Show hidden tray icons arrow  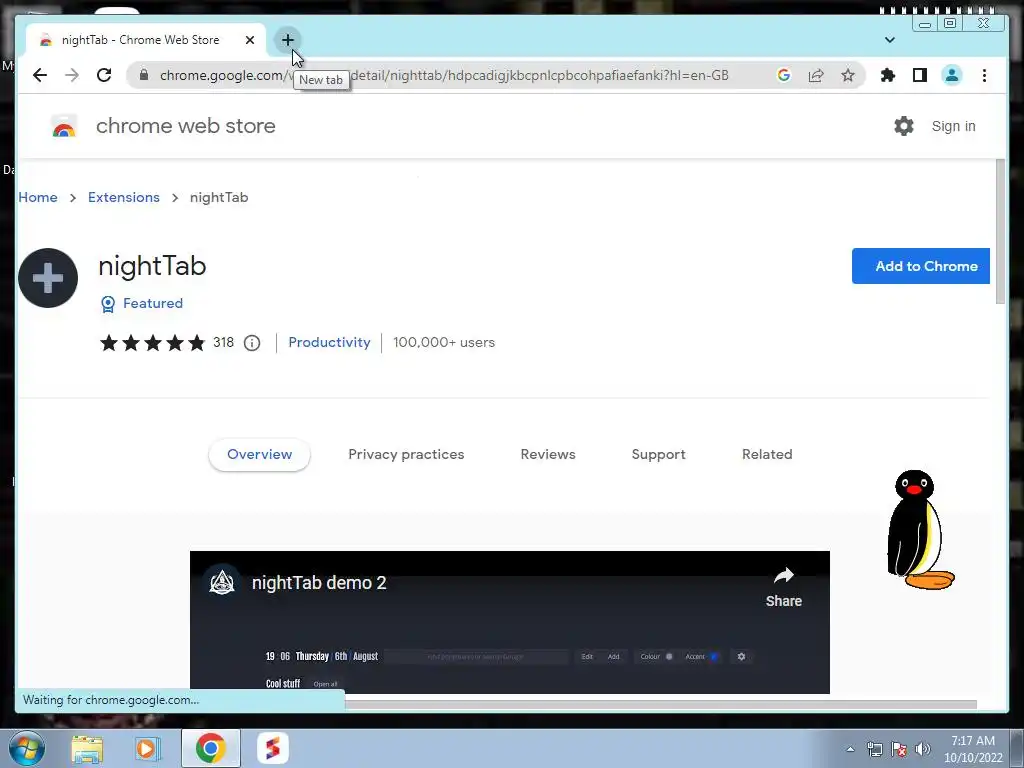tap(850, 749)
